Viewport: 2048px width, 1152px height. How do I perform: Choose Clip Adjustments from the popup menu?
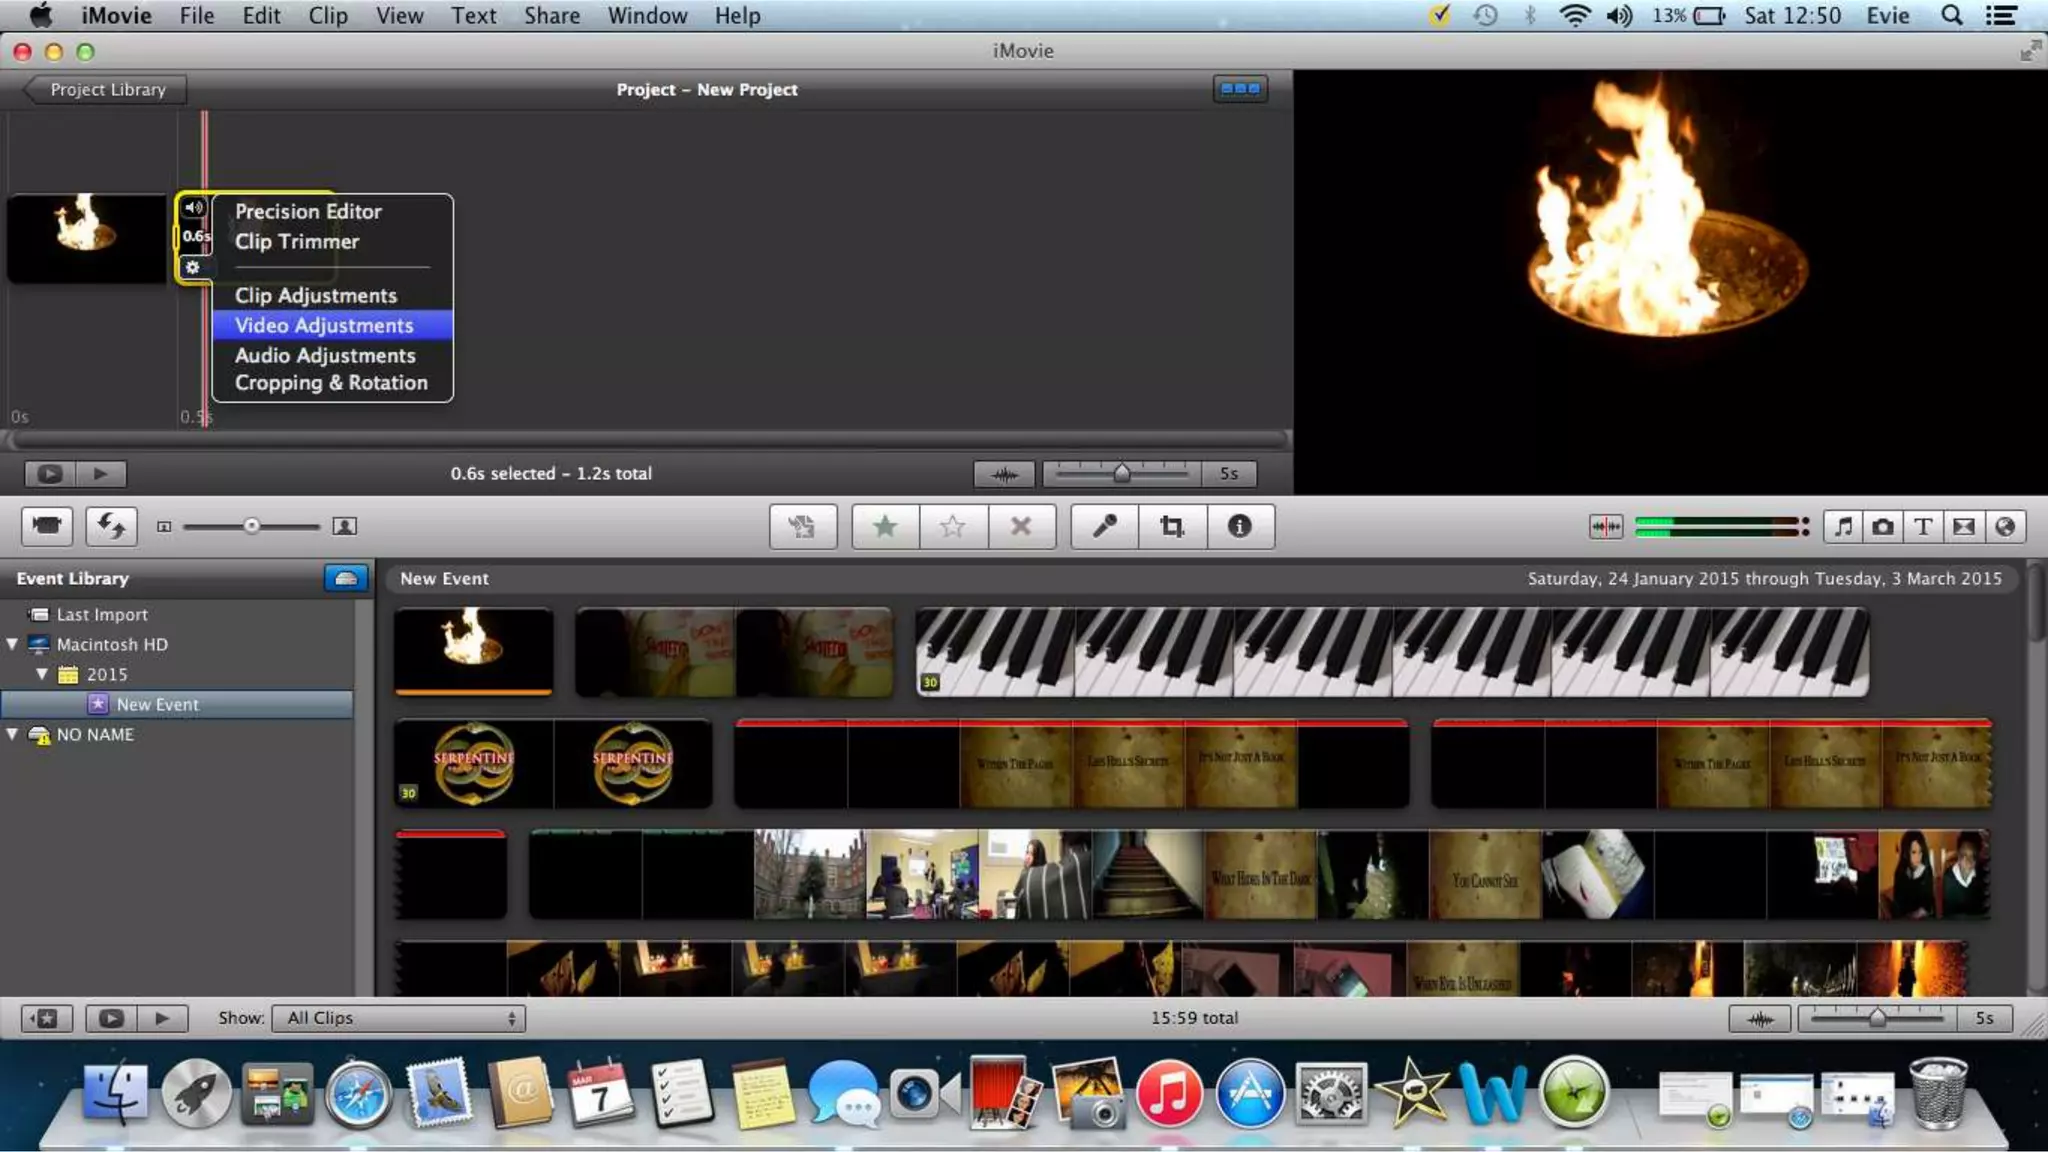tap(332, 295)
